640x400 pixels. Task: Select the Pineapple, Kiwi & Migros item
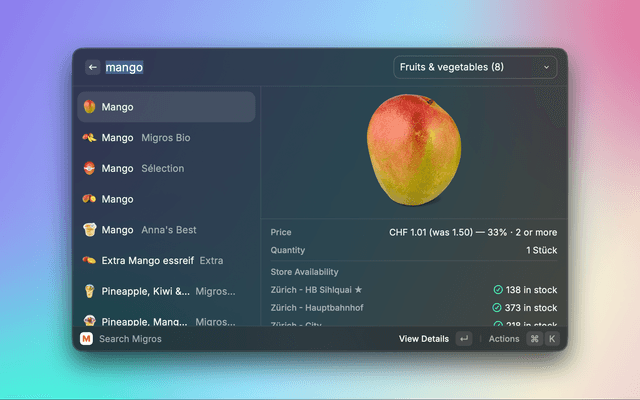tap(166, 291)
